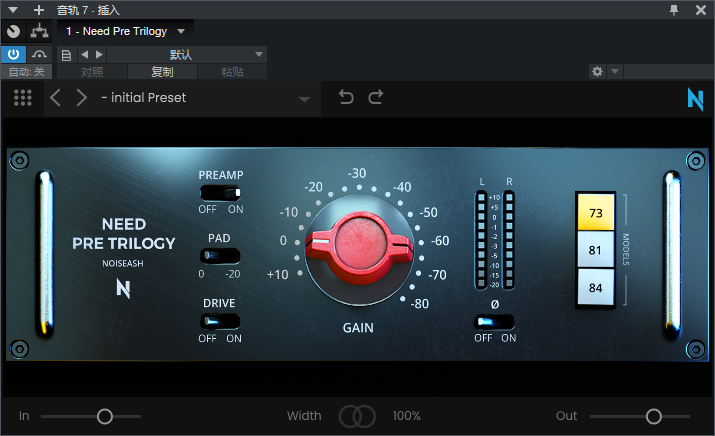The image size is (715, 436).
Task: Toggle plugin power bypass button
Action: 14,55
